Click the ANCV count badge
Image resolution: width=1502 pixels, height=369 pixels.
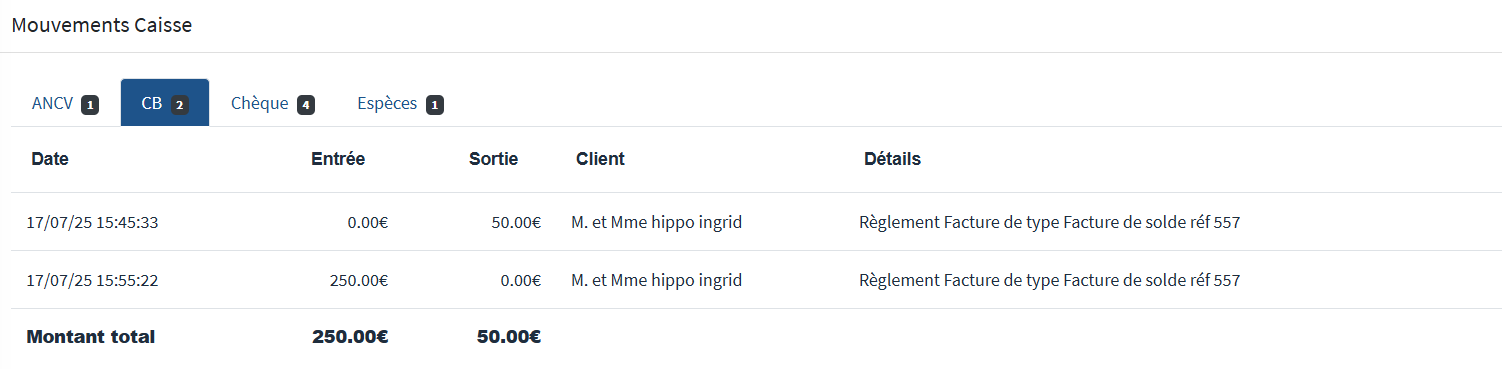pyautogui.click(x=90, y=104)
